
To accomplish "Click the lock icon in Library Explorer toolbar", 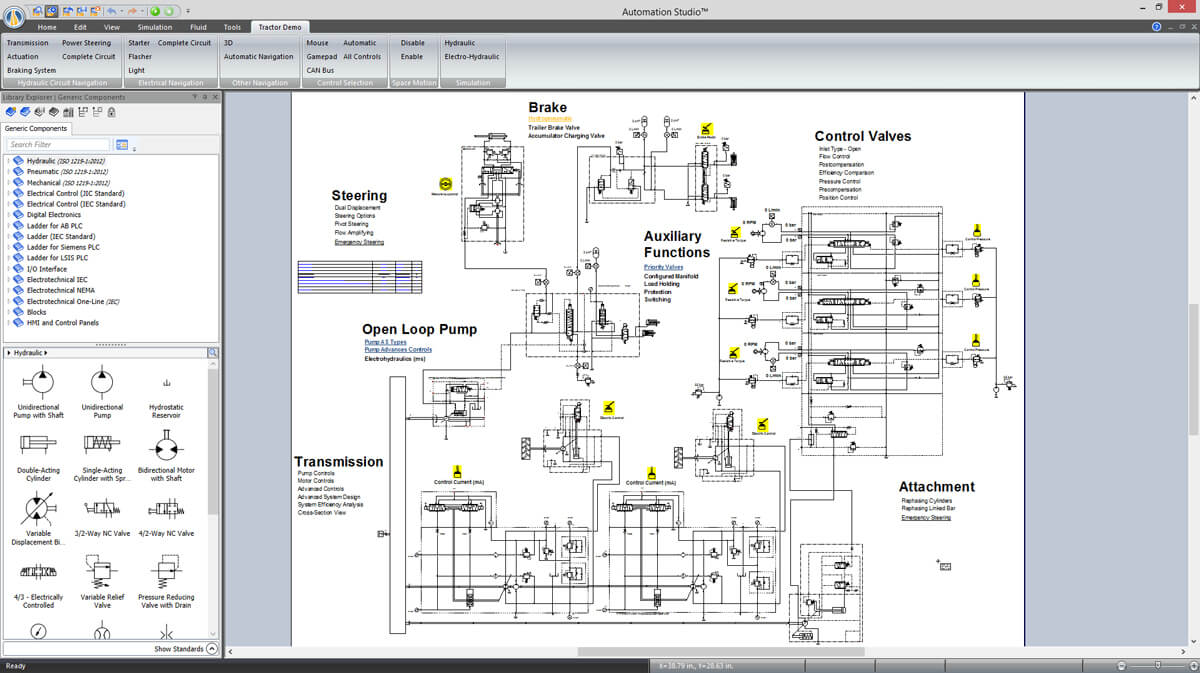I will [x=111, y=111].
